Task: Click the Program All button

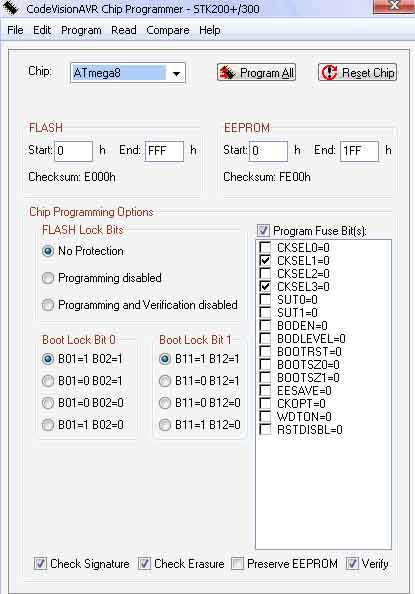Action: point(257,72)
